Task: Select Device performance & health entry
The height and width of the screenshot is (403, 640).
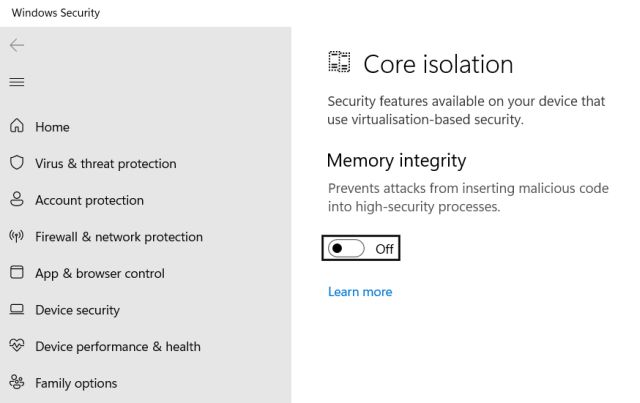Action: (x=118, y=347)
